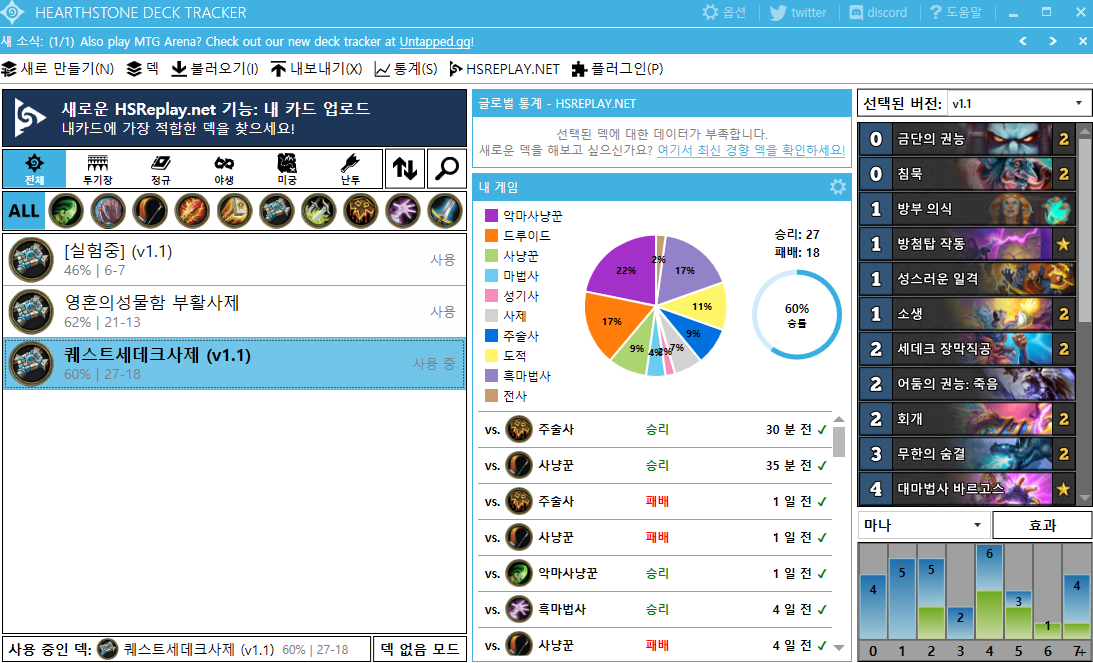
Task: Filter decks by the Hunter bow icon
Action: (x=151, y=211)
